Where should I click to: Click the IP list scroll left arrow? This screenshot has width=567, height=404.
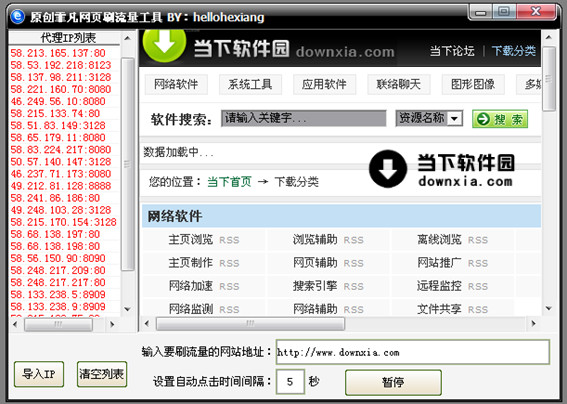15,324
